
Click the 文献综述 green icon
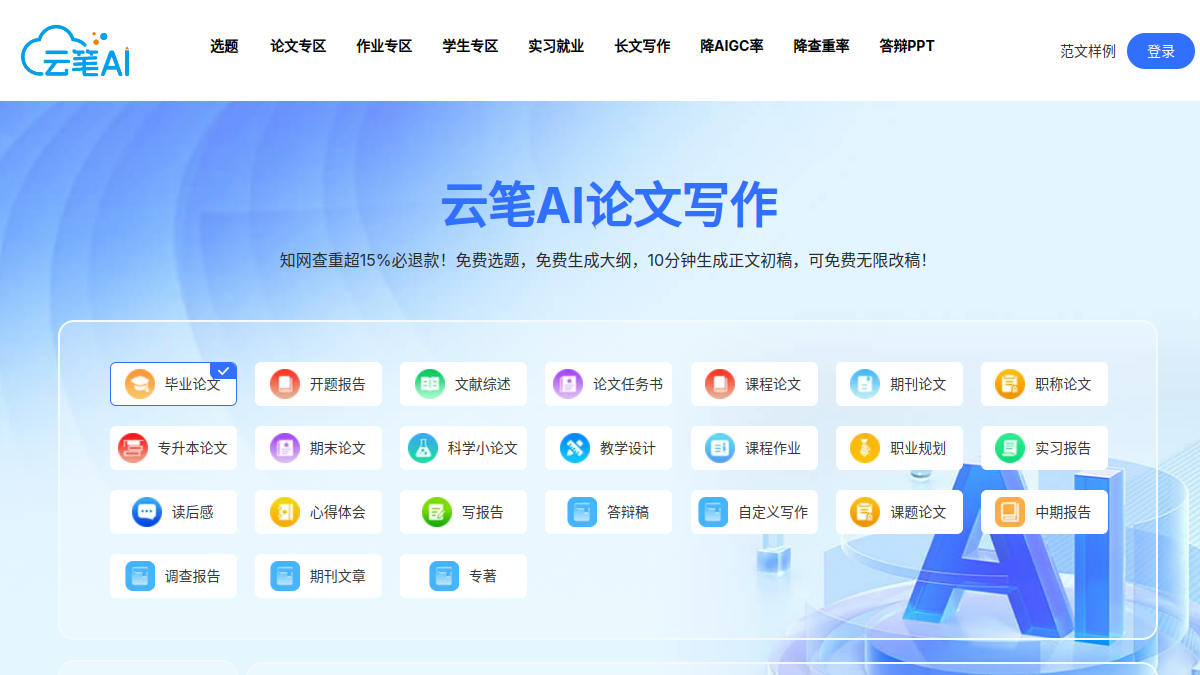[x=430, y=384]
